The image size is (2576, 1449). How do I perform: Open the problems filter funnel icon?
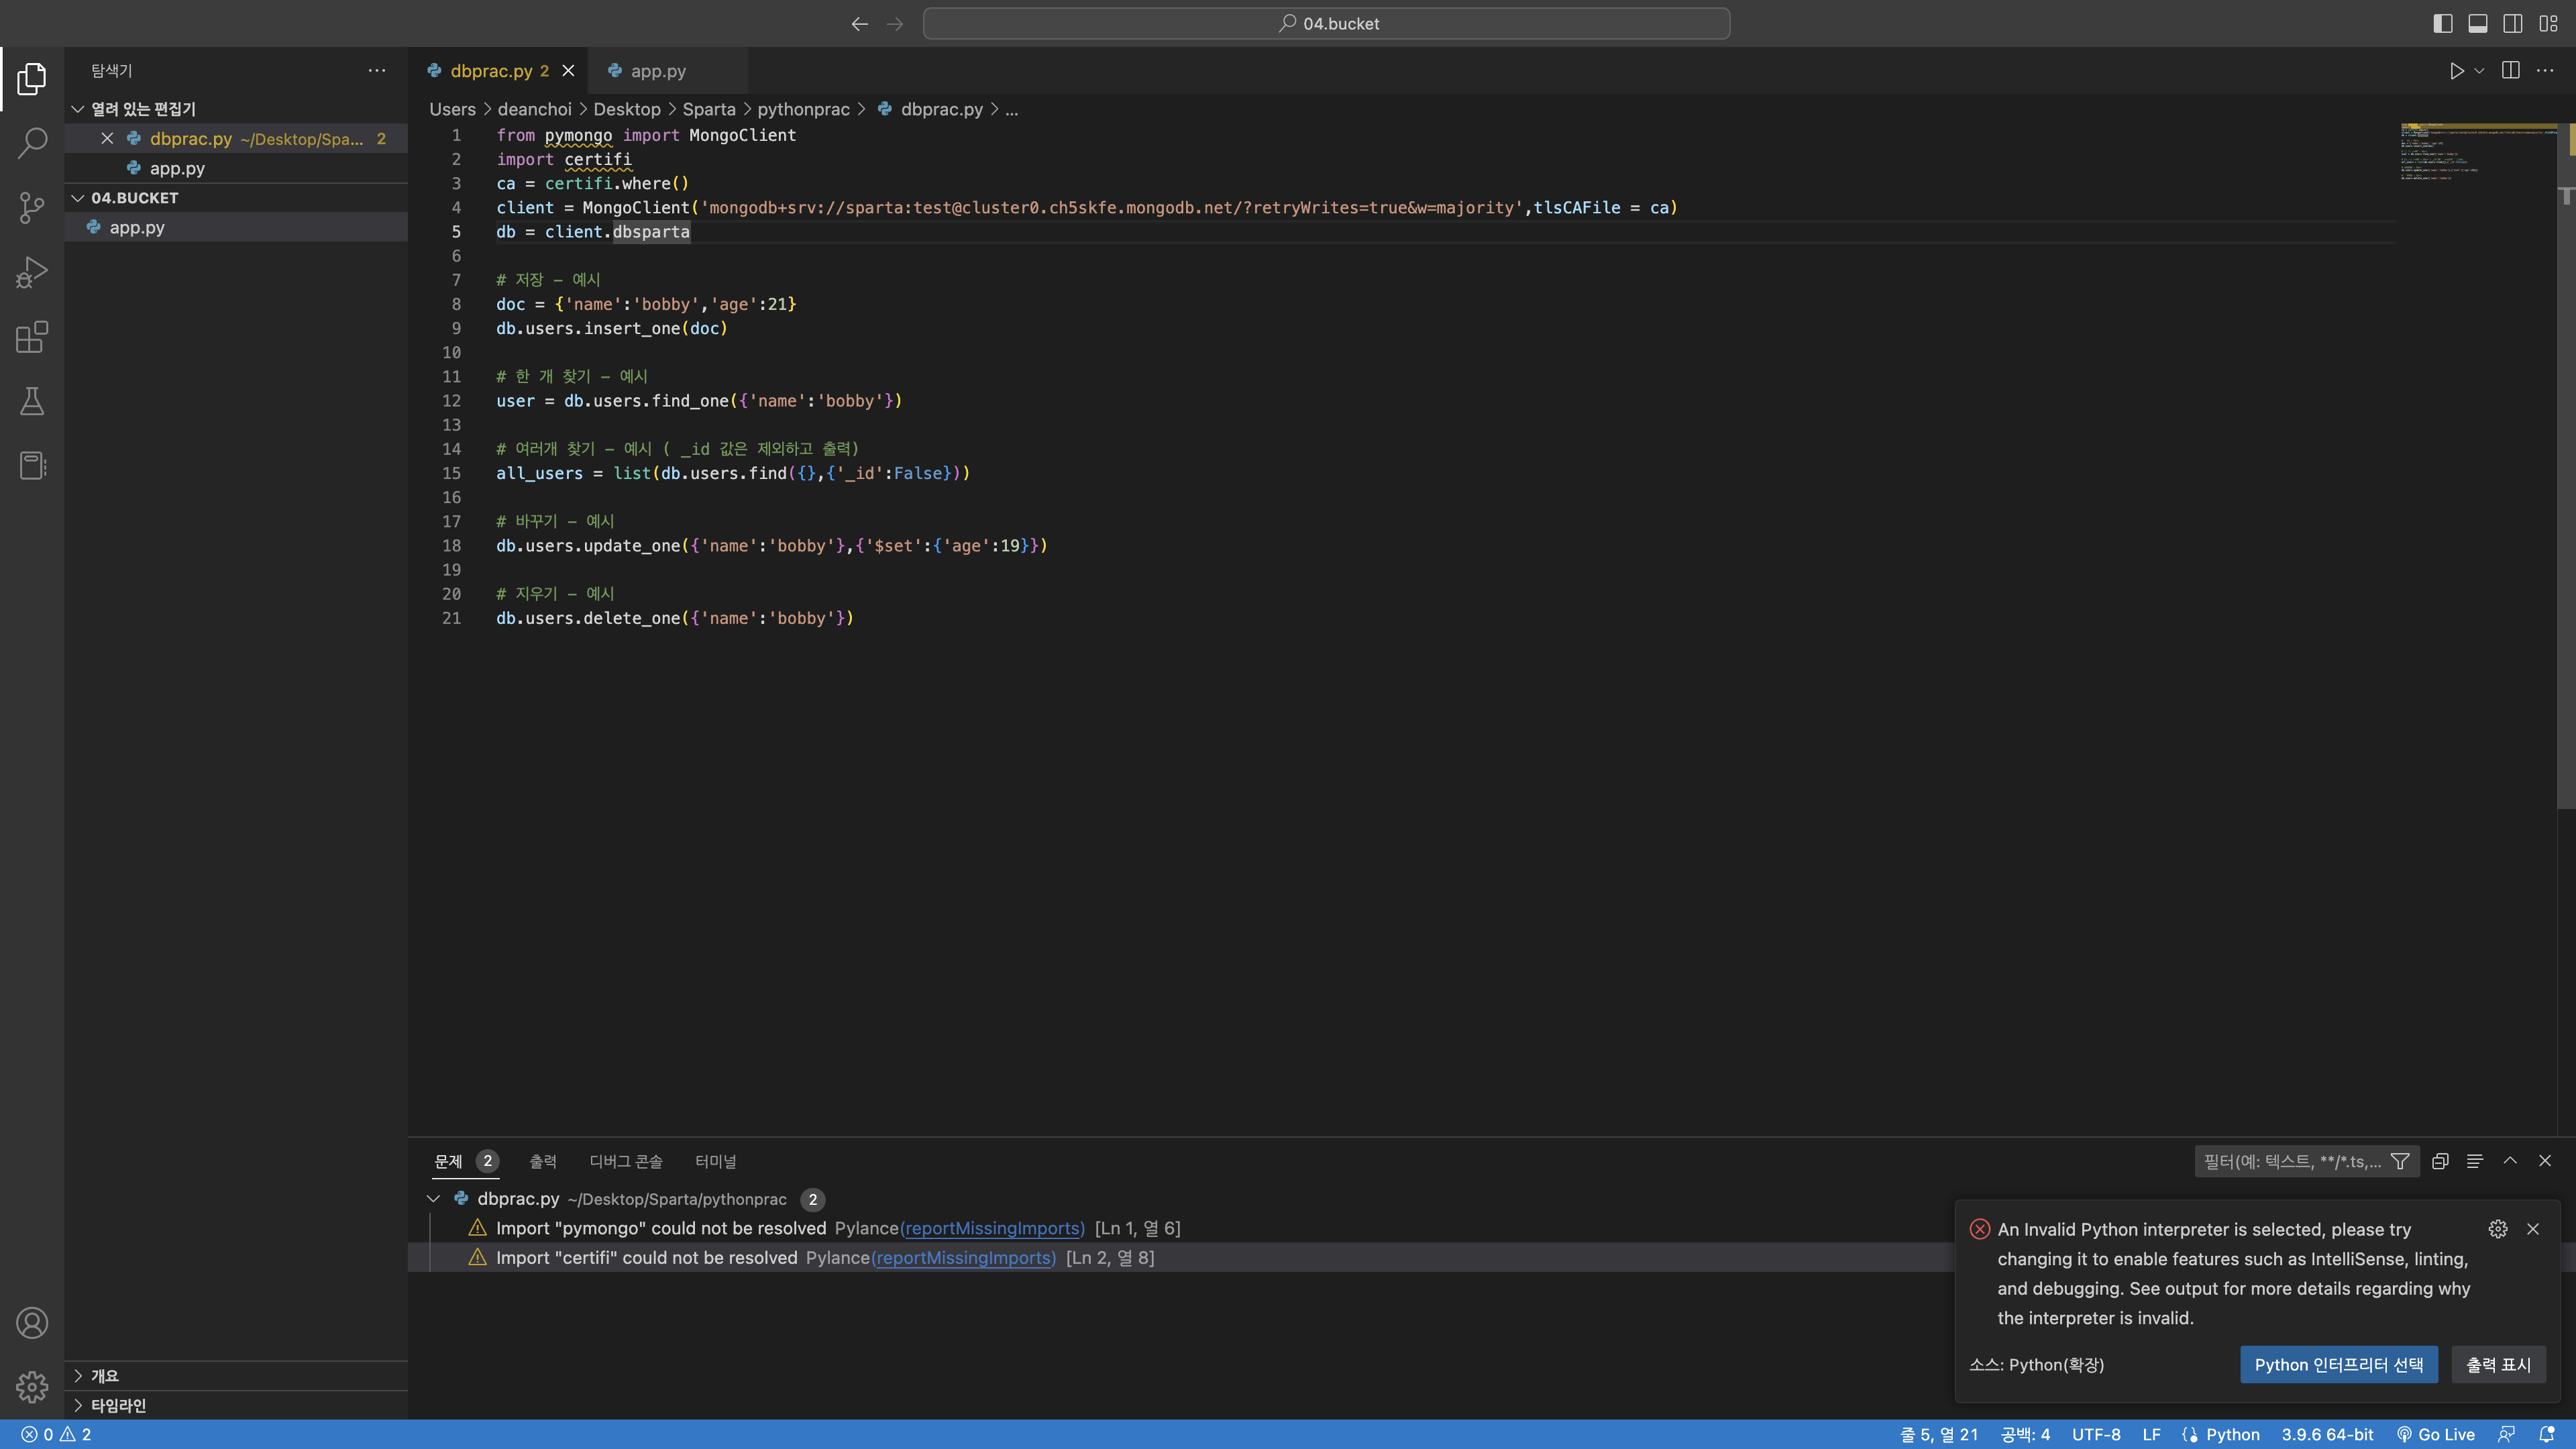point(2400,1161)
